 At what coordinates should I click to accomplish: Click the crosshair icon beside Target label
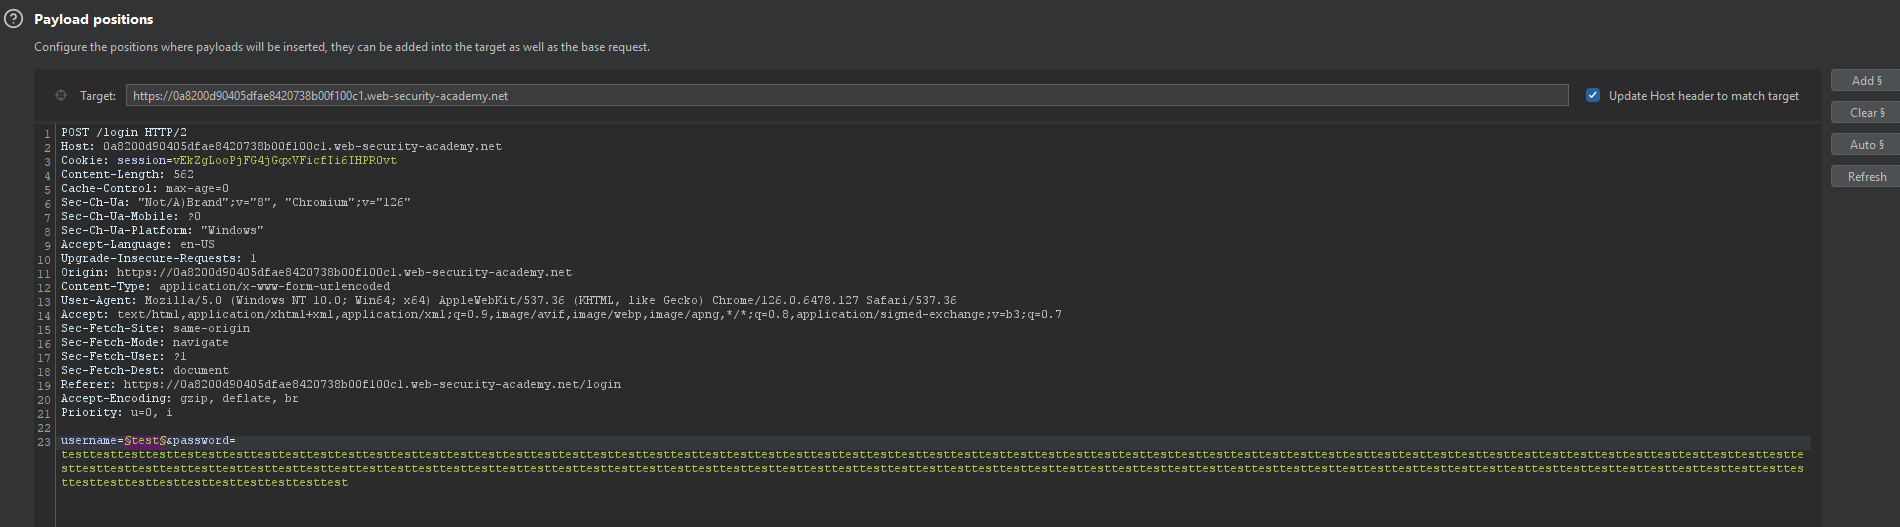pyautogui.click(x=61, y=96)
